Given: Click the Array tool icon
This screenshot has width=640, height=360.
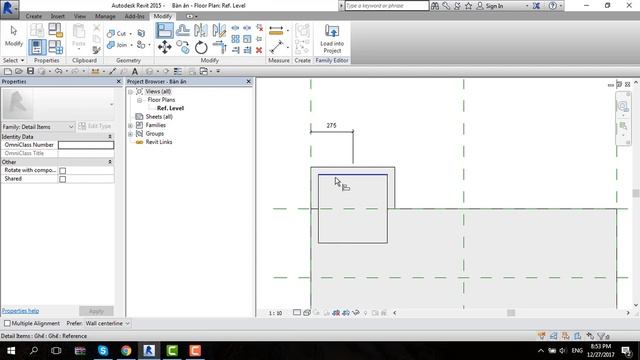Looking at the screenshot, I should tap(236, 39).
